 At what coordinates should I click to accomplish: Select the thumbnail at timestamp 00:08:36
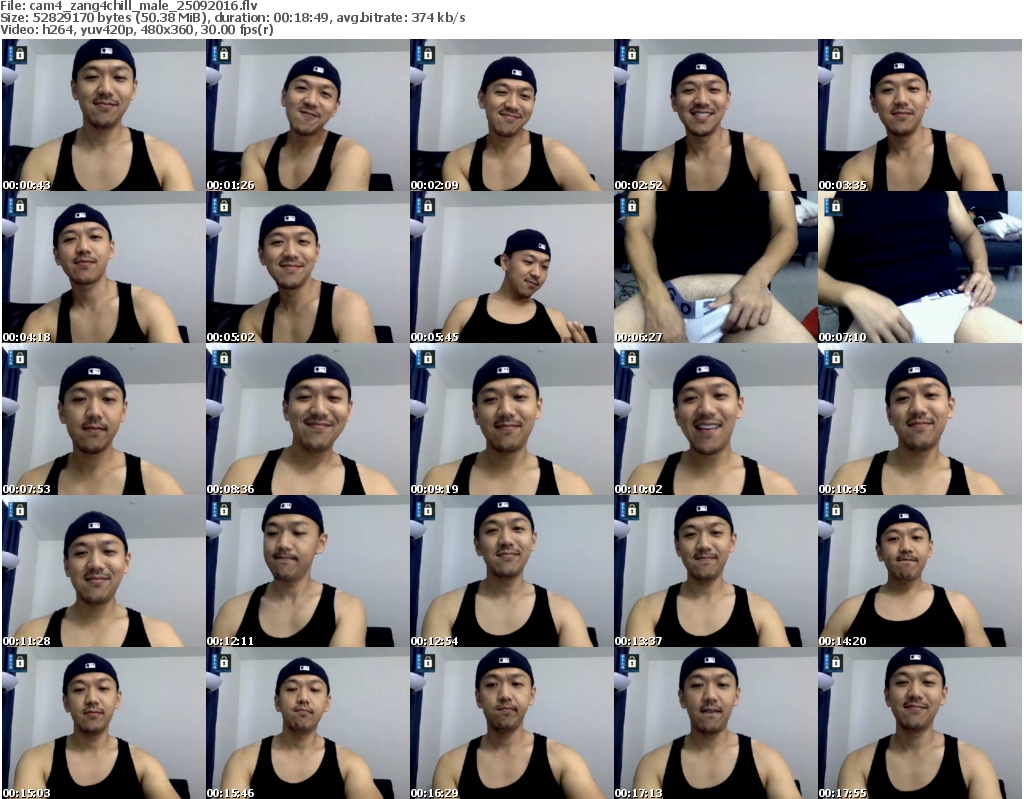pos(307,420)
